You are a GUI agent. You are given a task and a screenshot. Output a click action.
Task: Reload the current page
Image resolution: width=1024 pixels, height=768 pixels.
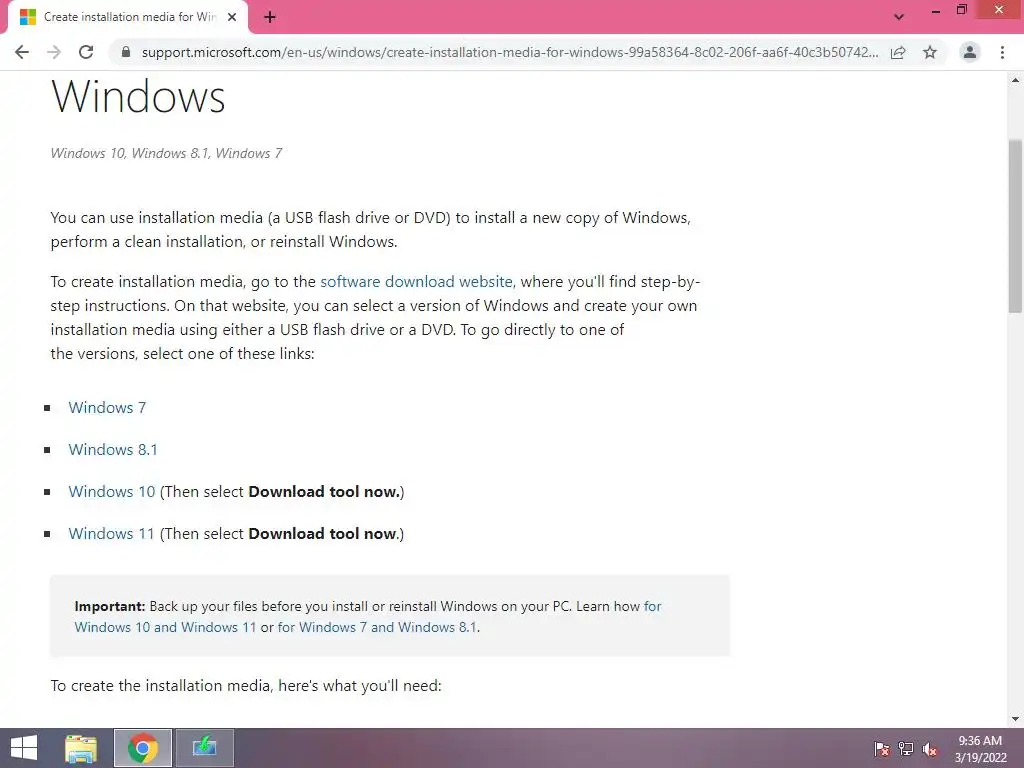pos(86,52)
